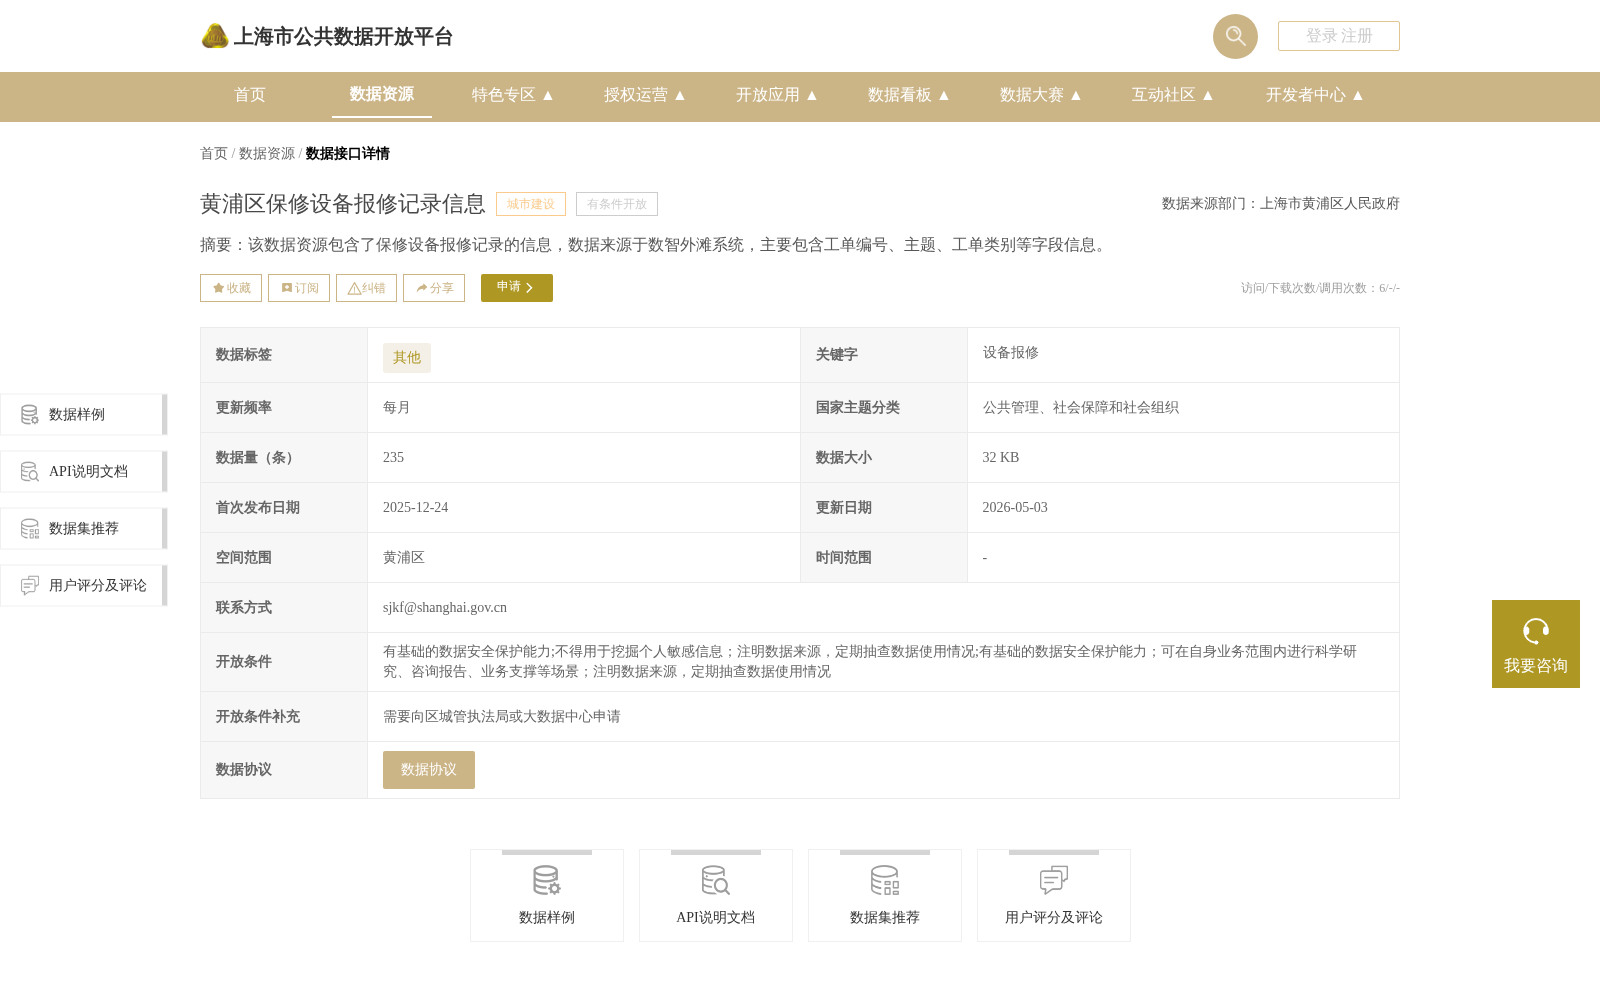
Task: Click the update date 2026-05-03
Action: coord(1015,508)
